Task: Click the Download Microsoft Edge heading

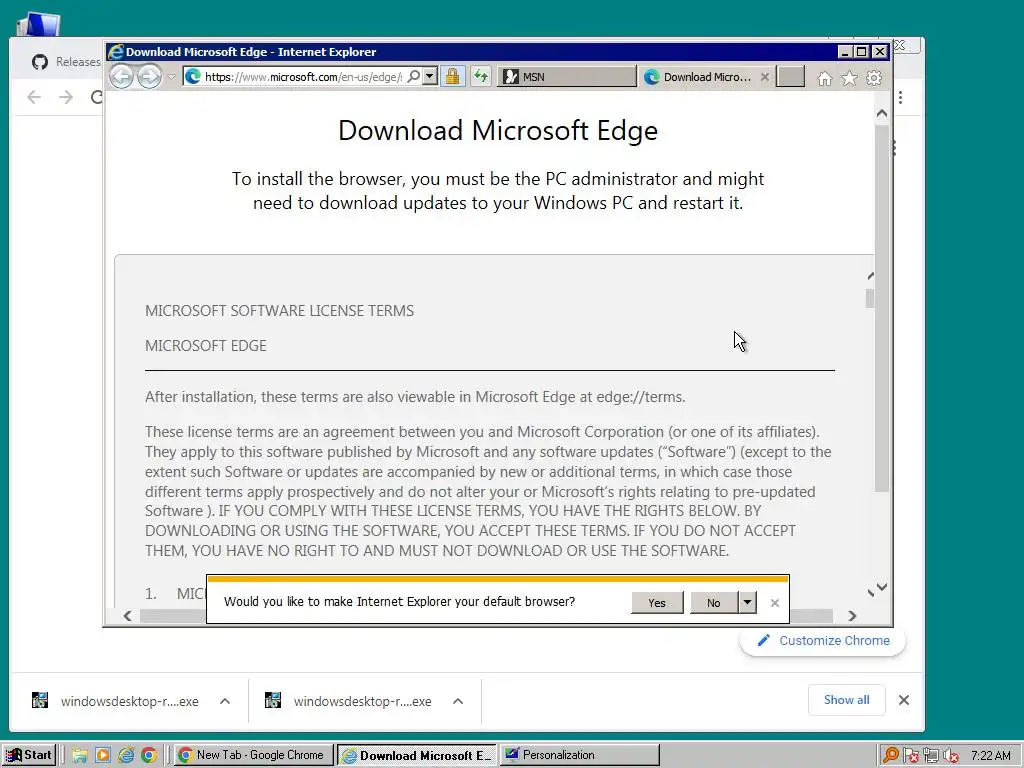Action: 498,131
